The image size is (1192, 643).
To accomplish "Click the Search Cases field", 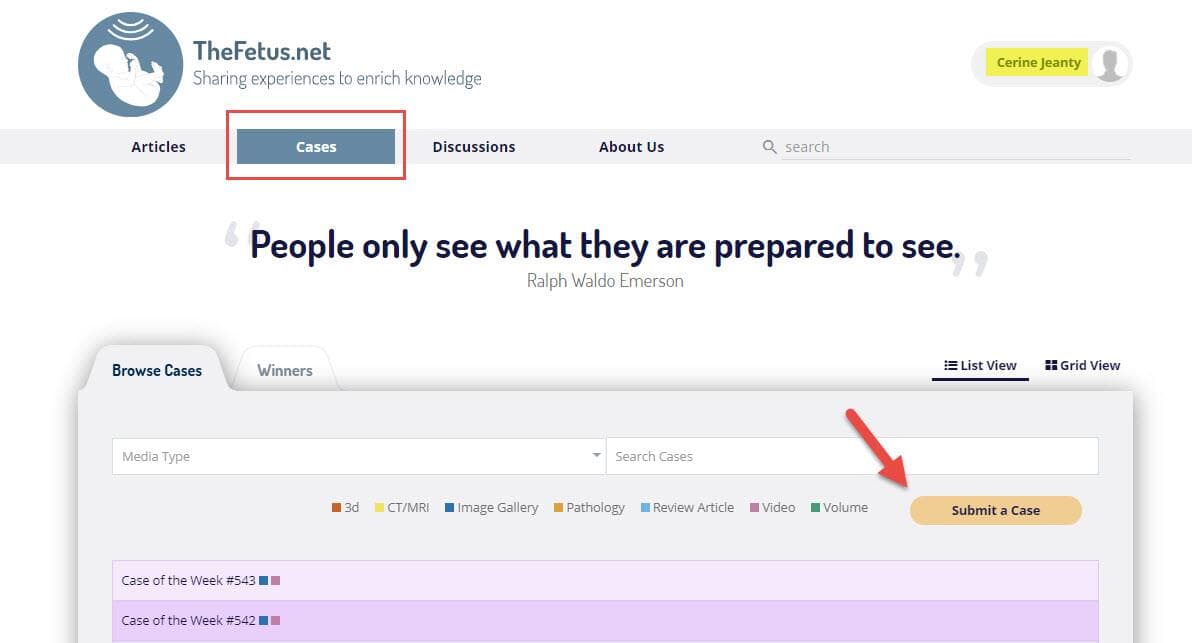I will (x=851, y=456).
